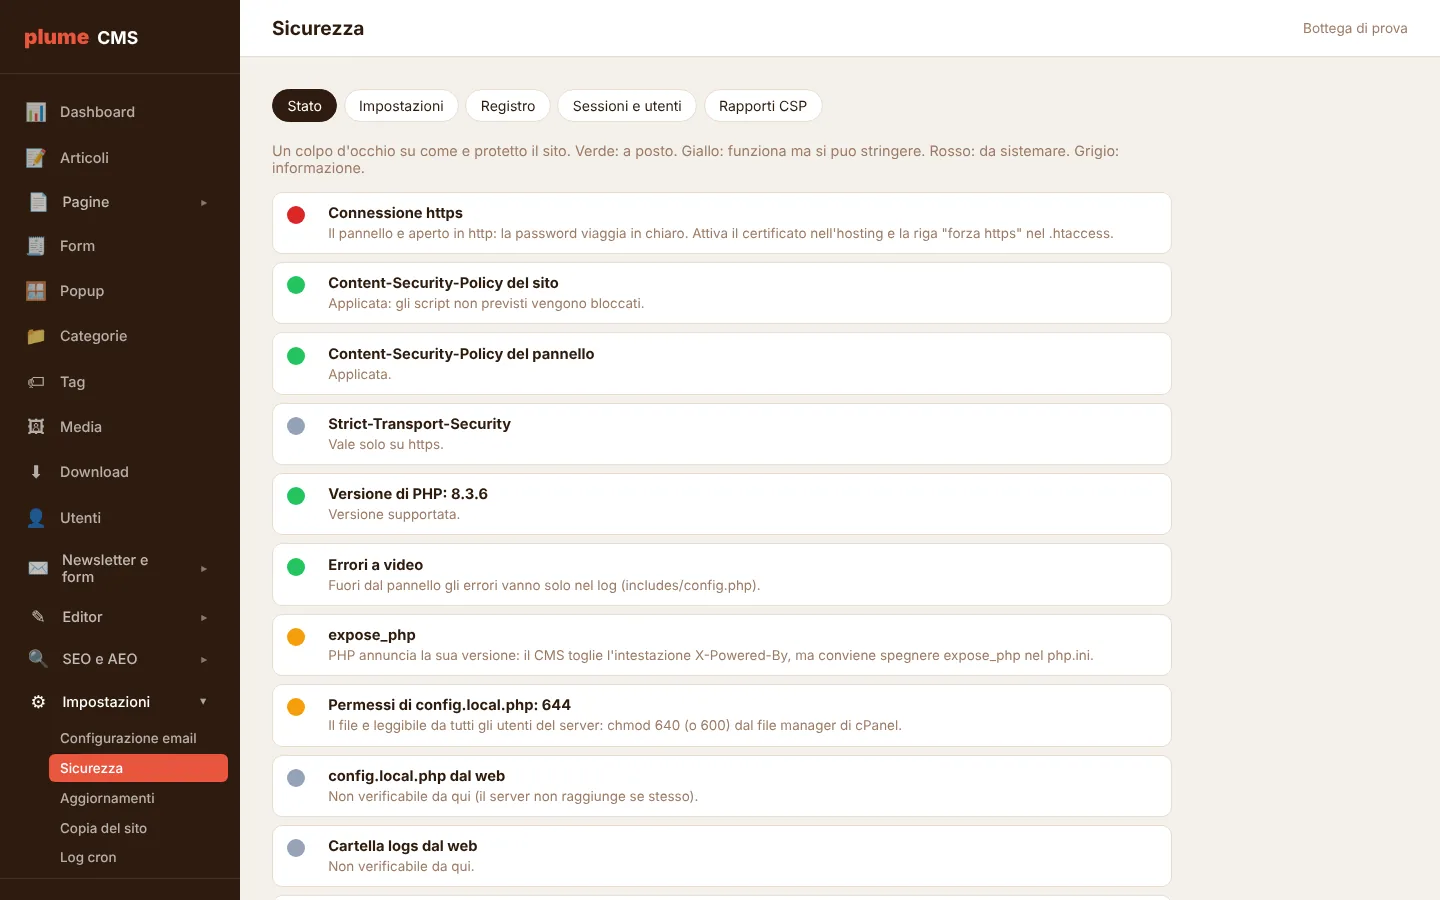Open the Rapporti CSP tab
This screenshot has width=1440, height=900.
[x=763, y=106]
